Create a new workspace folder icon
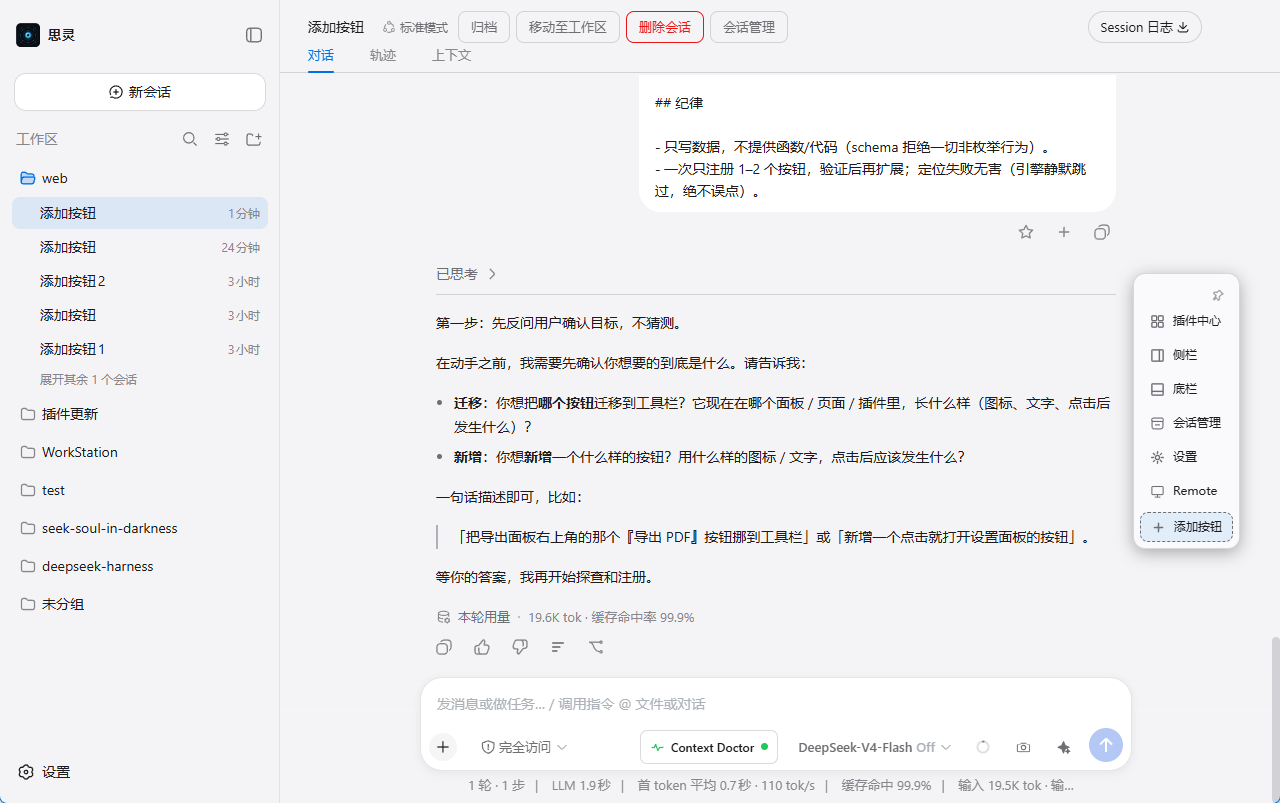 [x=254, y=139]
